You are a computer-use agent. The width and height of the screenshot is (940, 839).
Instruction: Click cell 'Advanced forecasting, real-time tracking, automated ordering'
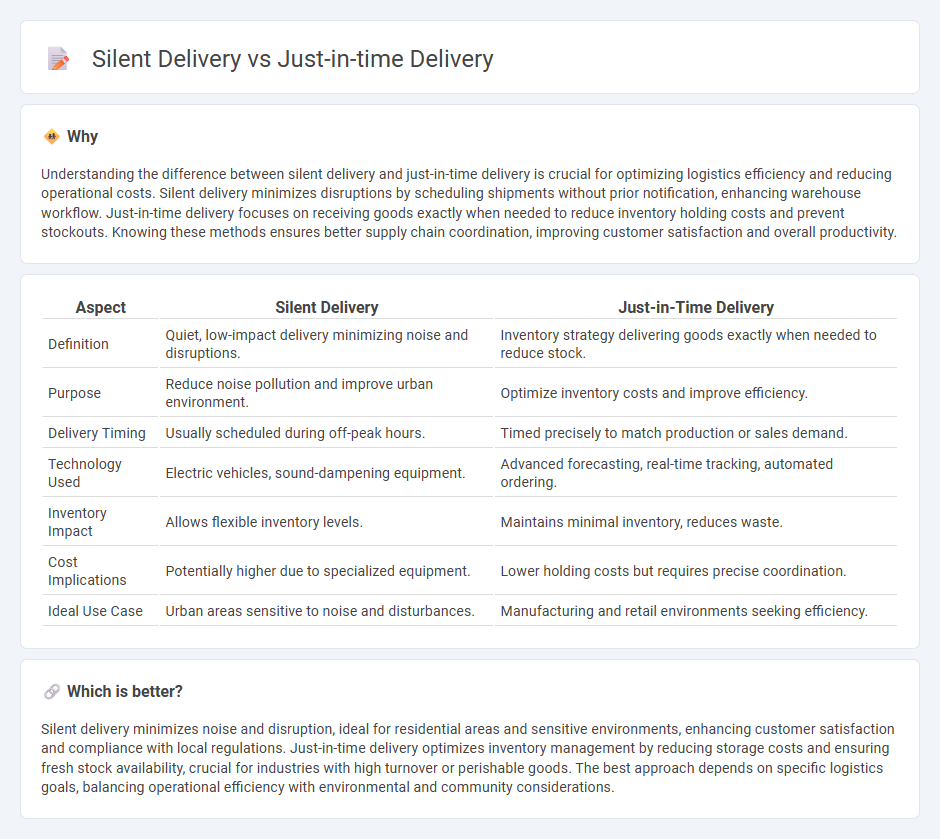[x=696, y=473]
